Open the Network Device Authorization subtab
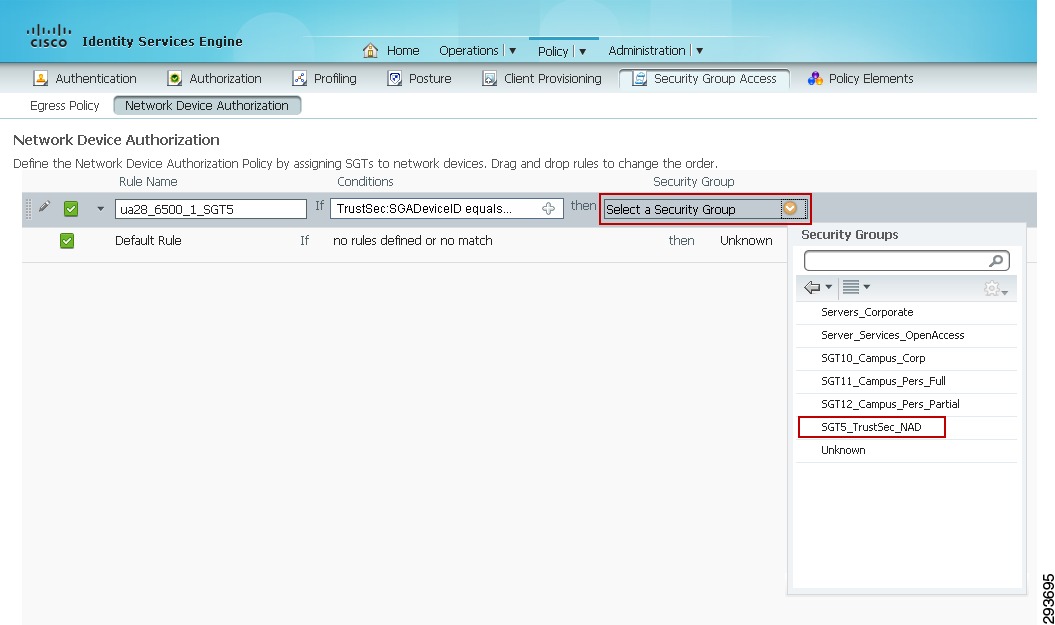 point(207,106)
